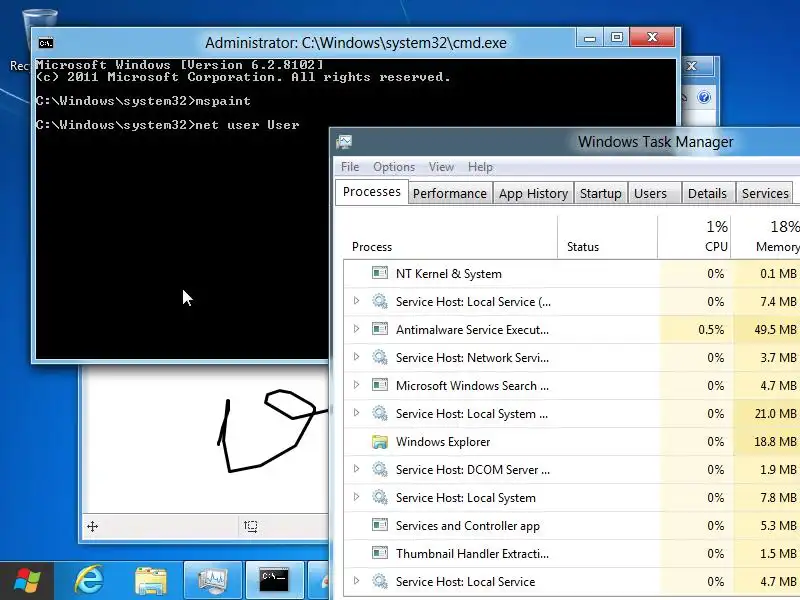
Task: Expand Service Host: Local Service (… row
Action: coord(357,301)
